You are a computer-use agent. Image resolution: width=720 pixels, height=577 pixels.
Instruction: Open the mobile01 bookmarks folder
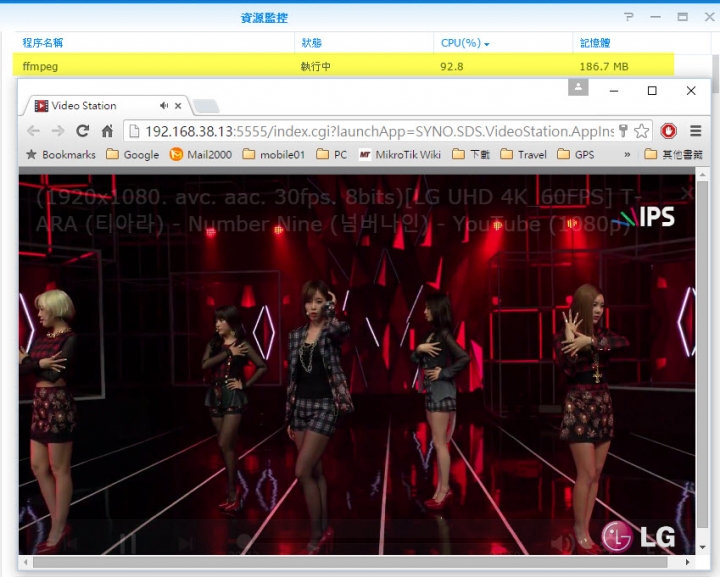click(x=274, y=155)
